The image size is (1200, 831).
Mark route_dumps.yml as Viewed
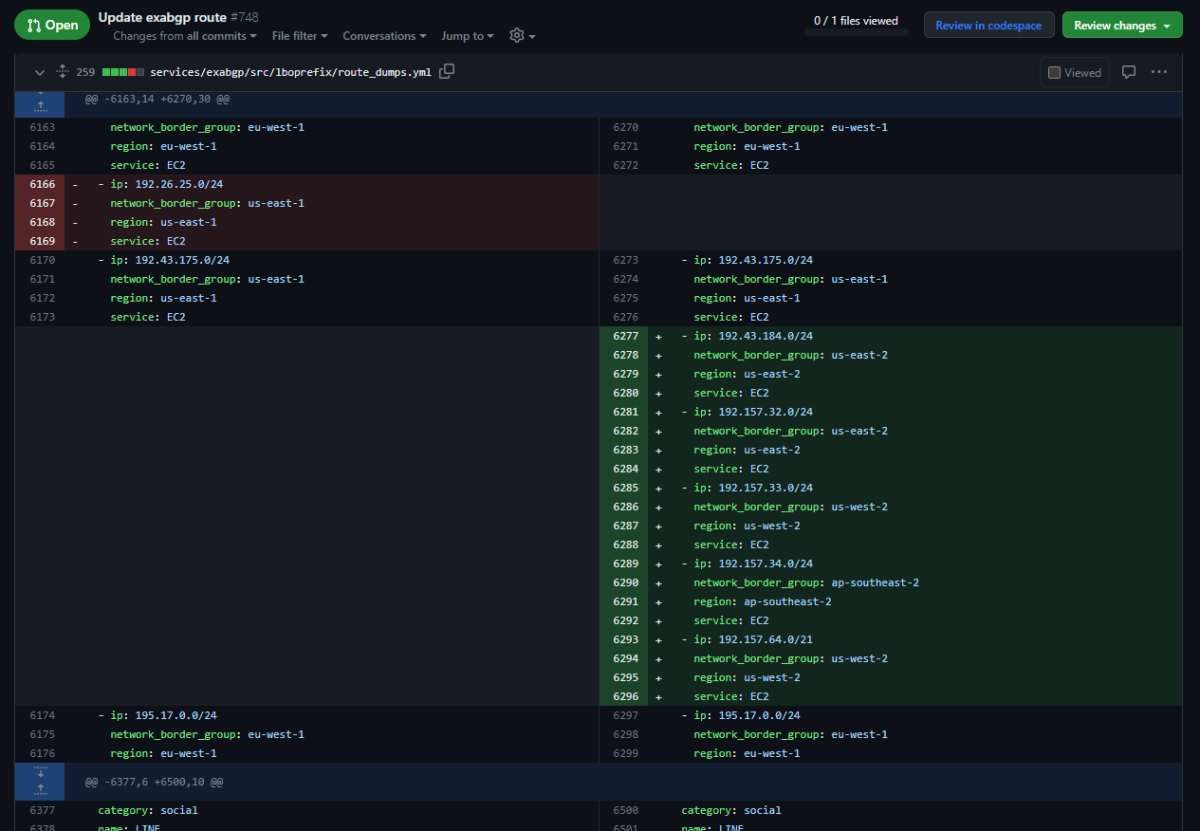point(1074,72)
